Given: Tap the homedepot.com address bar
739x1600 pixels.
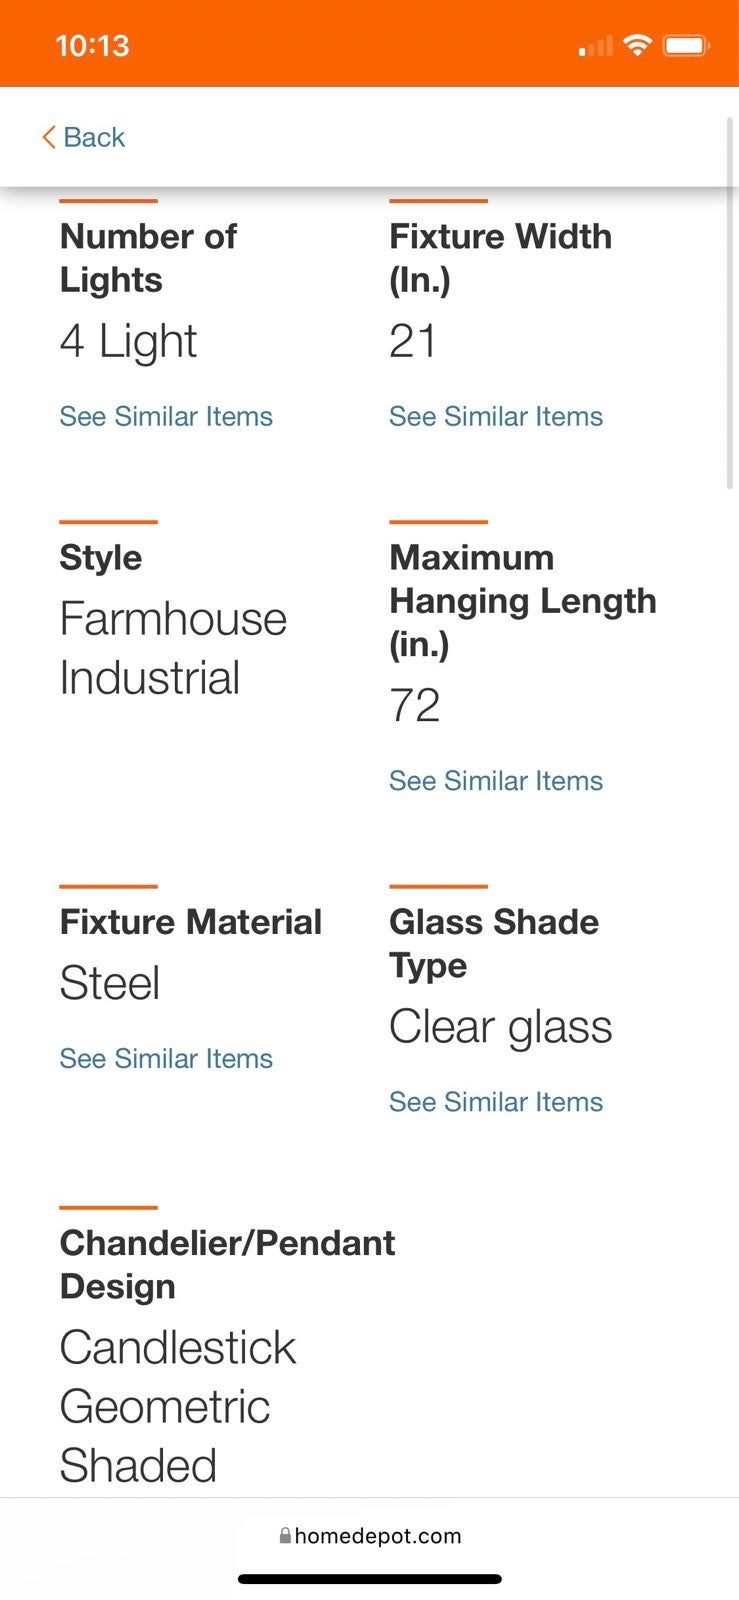Looking at the screenshot, I should pos(370,1535).
